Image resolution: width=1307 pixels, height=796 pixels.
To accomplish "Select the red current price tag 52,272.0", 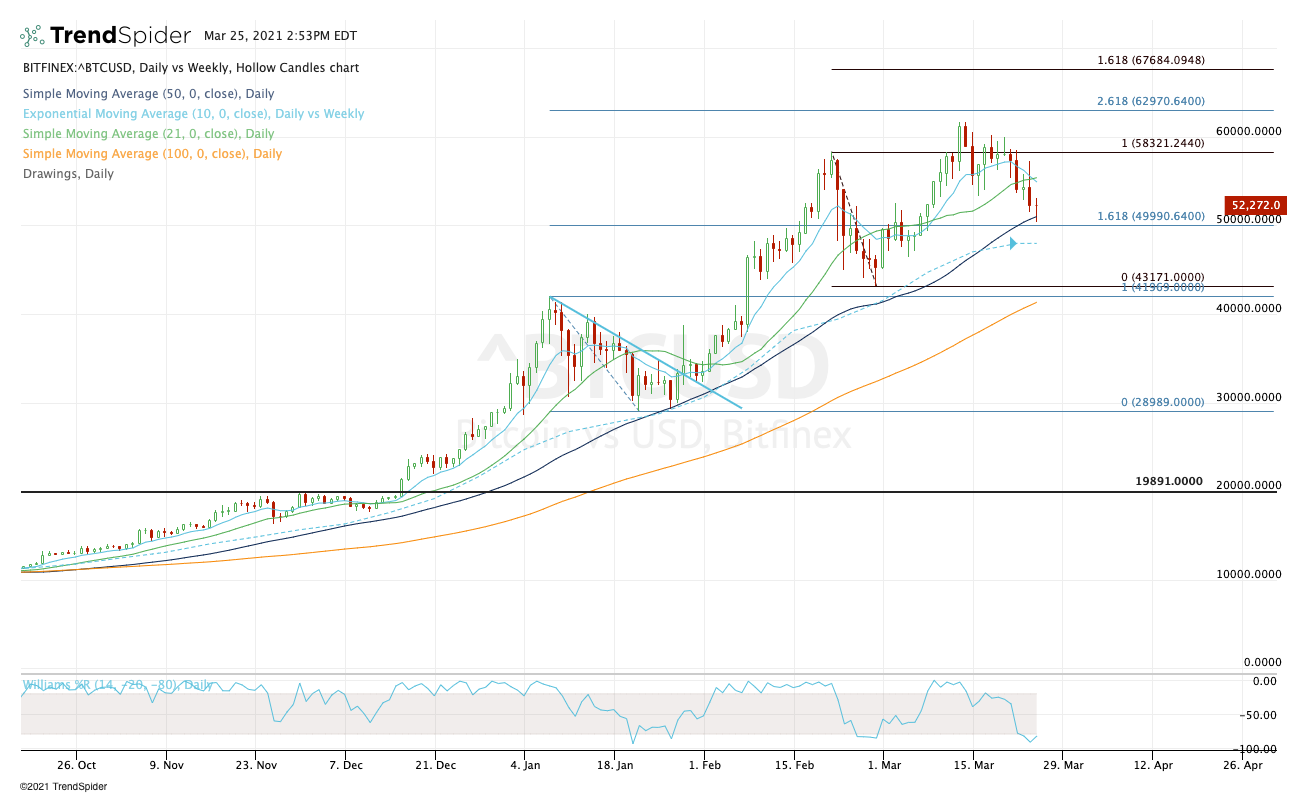I will 1254,206.
